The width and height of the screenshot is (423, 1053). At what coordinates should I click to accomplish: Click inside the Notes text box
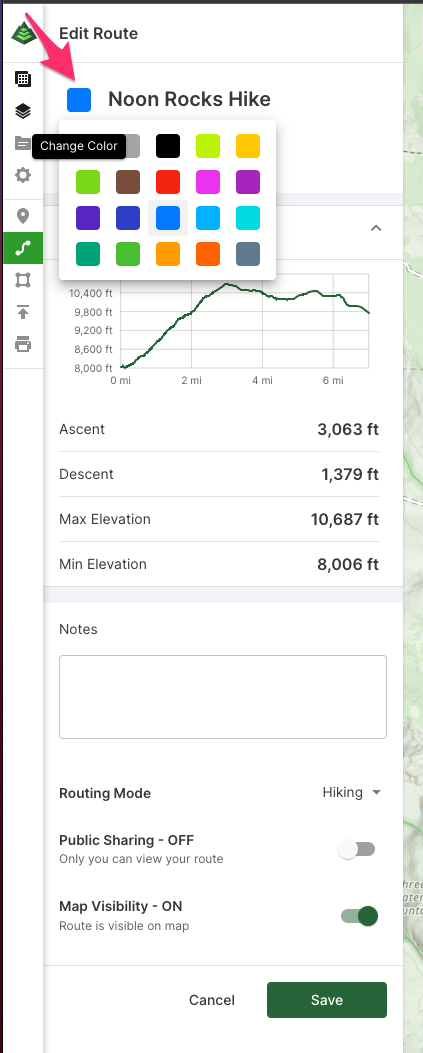tap(223, 697)
